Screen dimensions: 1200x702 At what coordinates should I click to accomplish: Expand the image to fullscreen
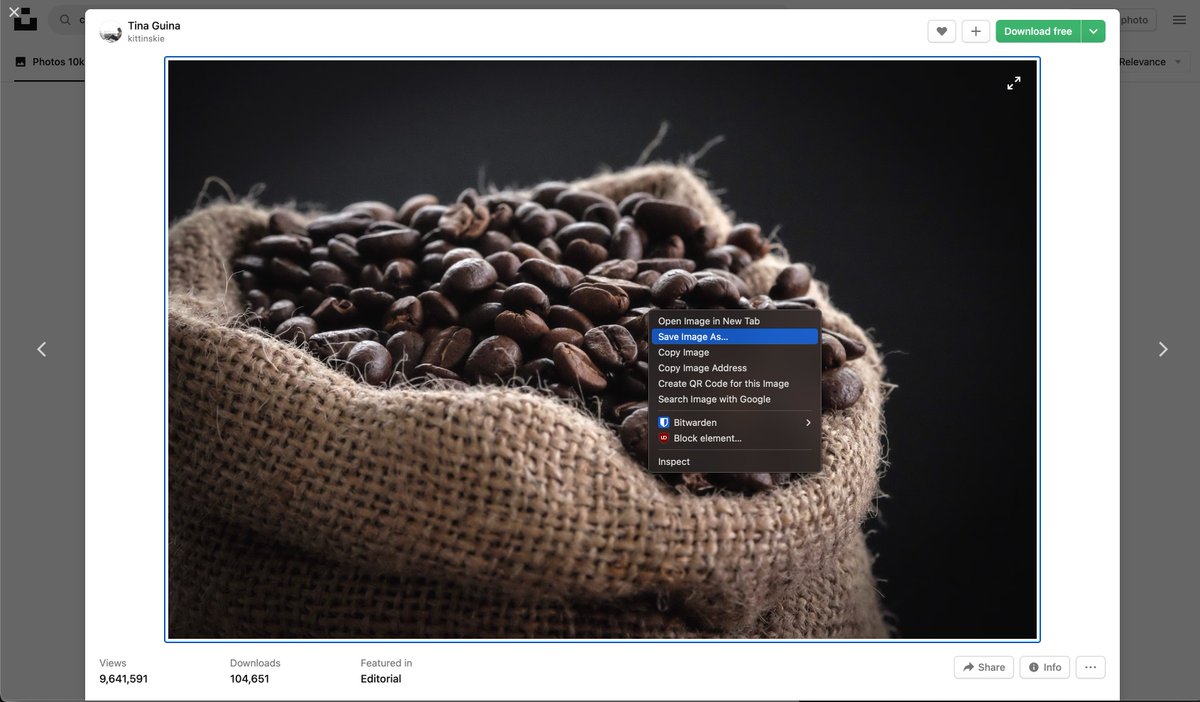[1013, 83]
